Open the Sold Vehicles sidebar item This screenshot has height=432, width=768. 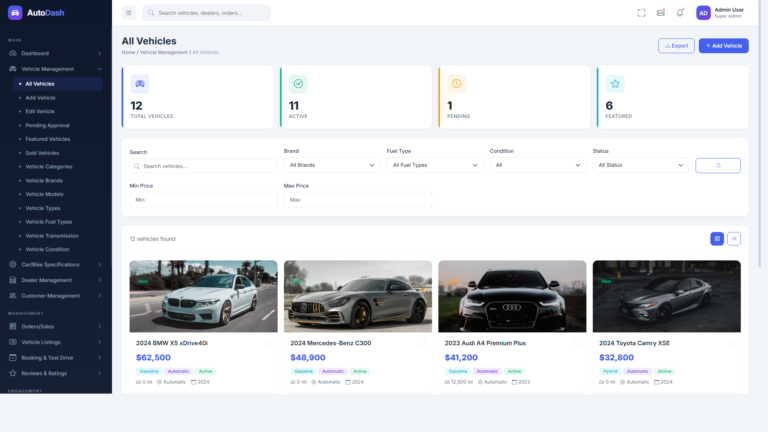[58, 153]
